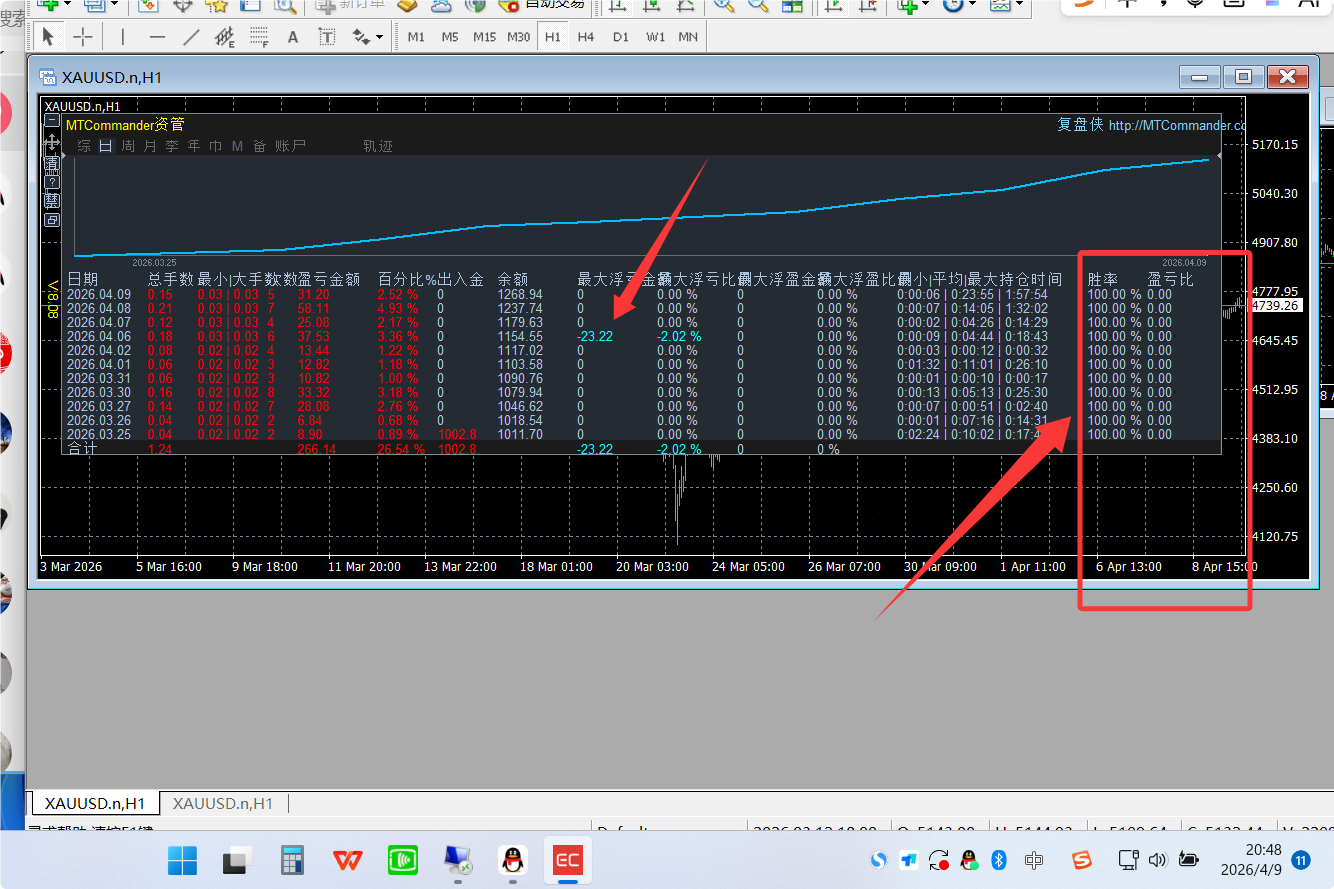Click the 4739.26 current price label
Image resolution: width=1334 pixels, height=889 pixels.
pyautogui.click(x=1275, y=306)
